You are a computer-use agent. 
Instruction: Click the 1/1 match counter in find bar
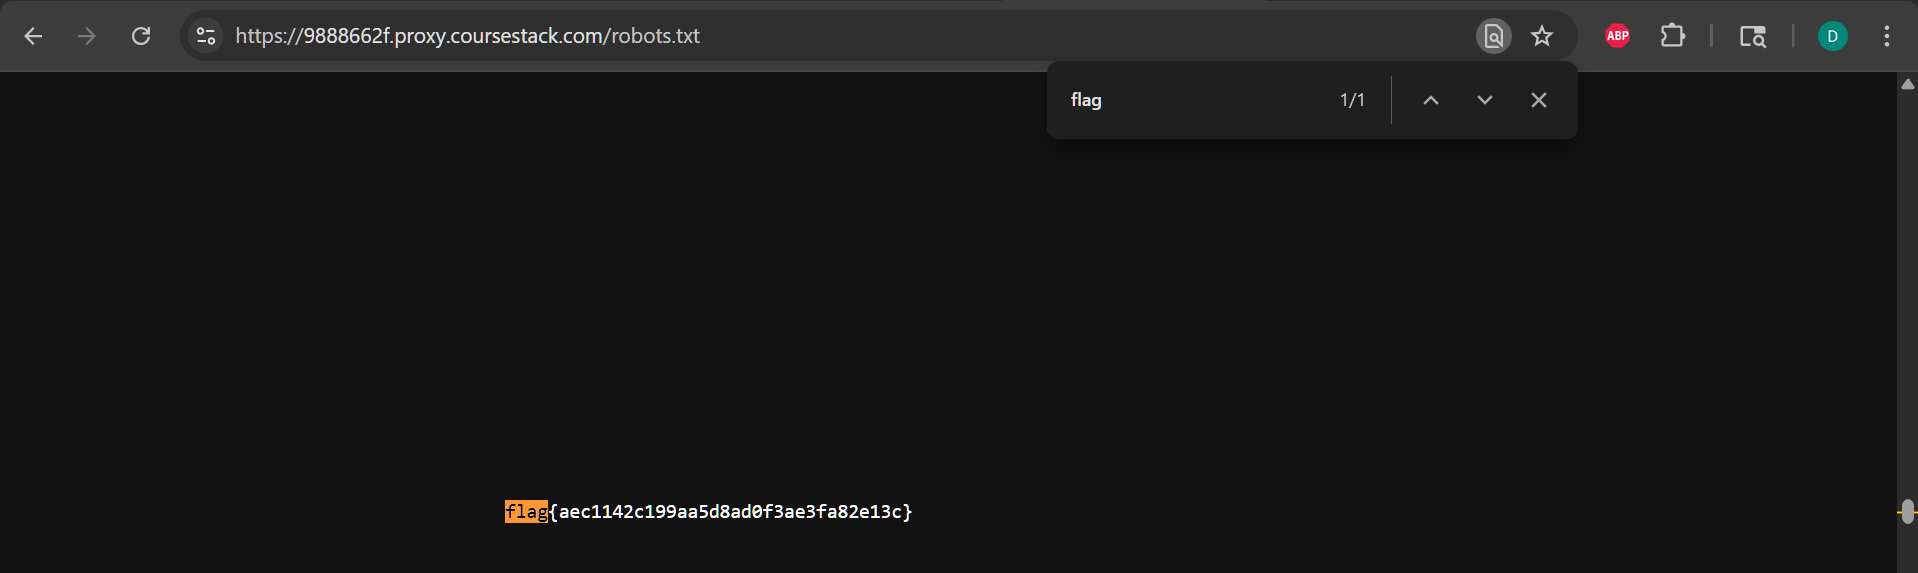pyautogui.click(x=1352, y=100)
